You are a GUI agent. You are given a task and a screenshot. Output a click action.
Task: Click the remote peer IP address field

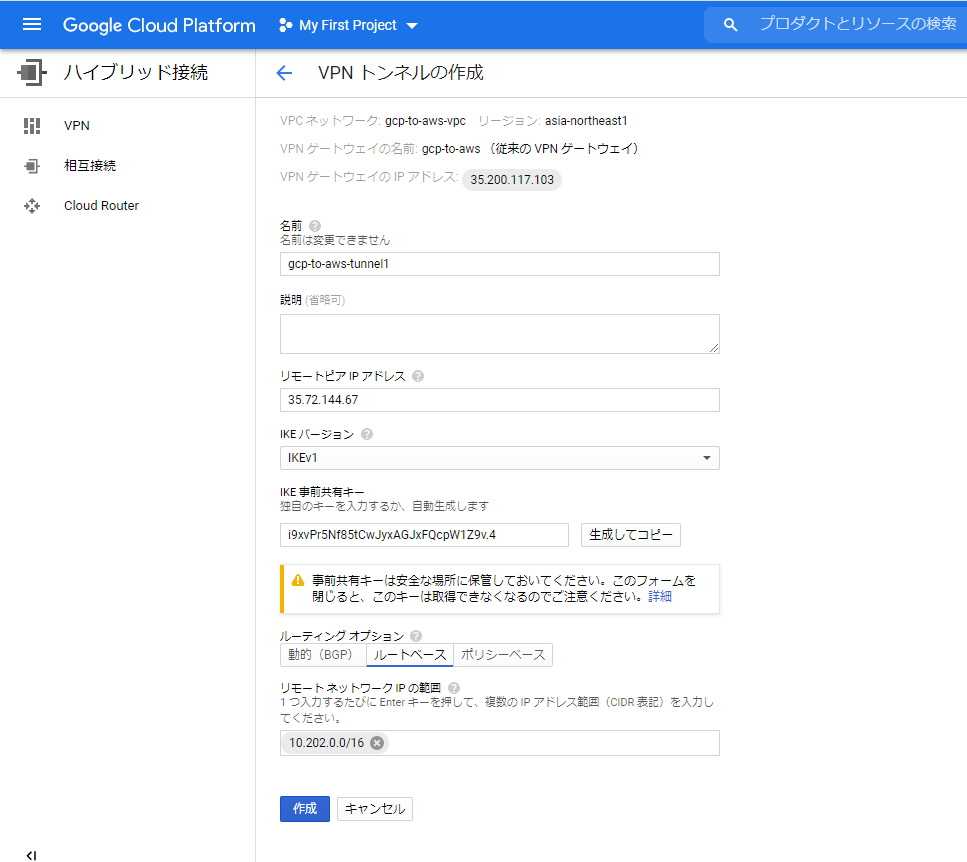click(500, 400)
